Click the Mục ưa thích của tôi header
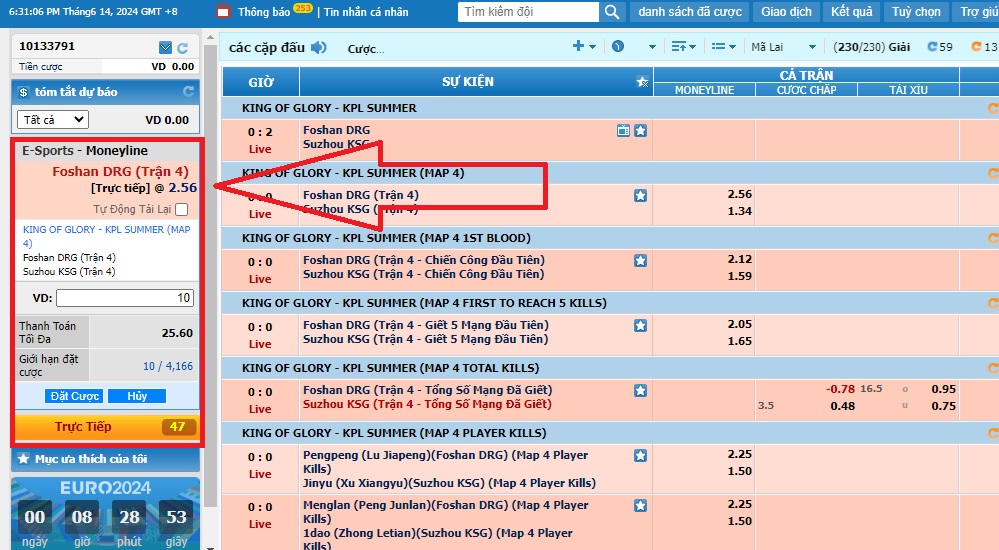The width and height of the screenshot is (999, 550). pyautogui.click(x=105, y=459)
